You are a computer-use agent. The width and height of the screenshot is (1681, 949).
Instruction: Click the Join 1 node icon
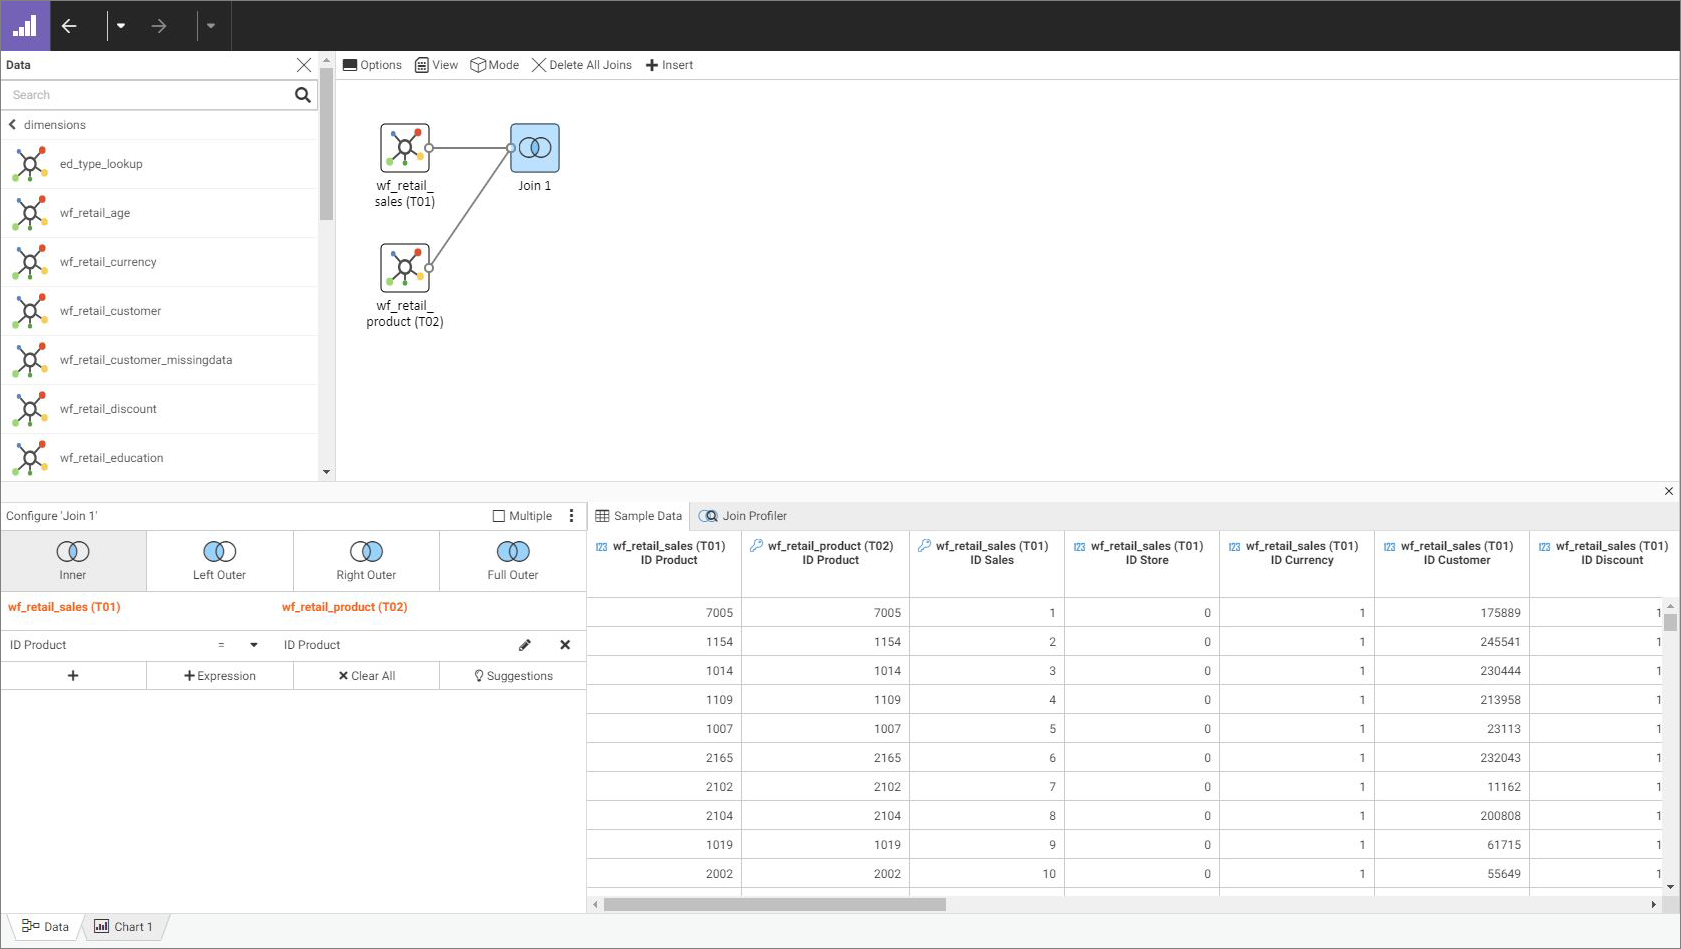534,148
